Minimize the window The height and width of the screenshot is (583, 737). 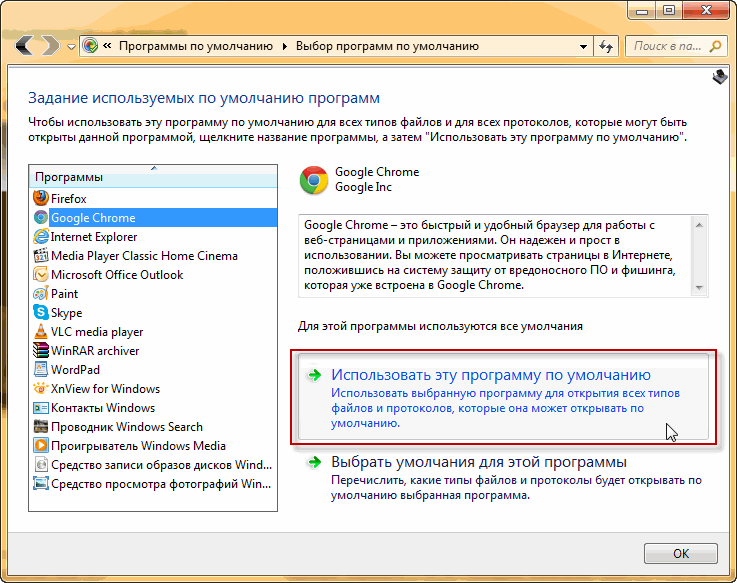(x=642, y=10)
